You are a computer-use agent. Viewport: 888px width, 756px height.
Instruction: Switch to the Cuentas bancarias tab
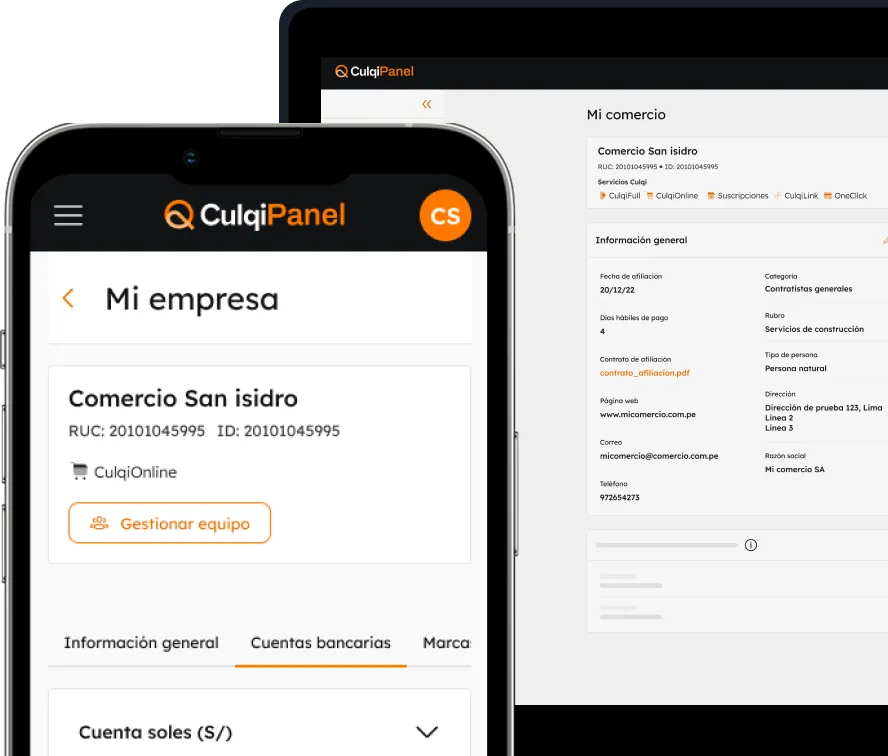tap(320, 643)
